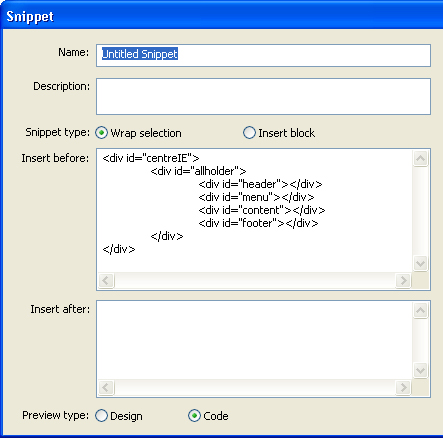Viewport: 443px width, 438px height.
Task: Click up arrow in Insert before scrollbar
Action: [420, 158]
